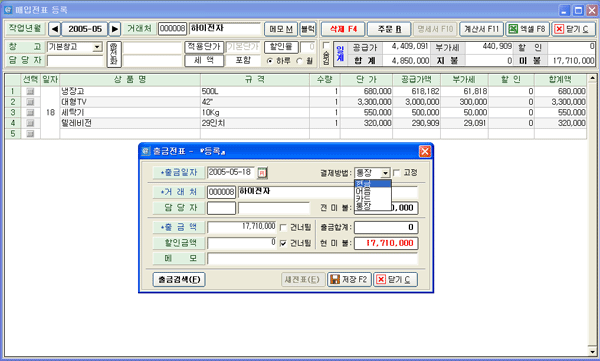Select the 하루 radio button
Image resolution: width=600 pixels, height=361 pixels.
click(270, 61)
